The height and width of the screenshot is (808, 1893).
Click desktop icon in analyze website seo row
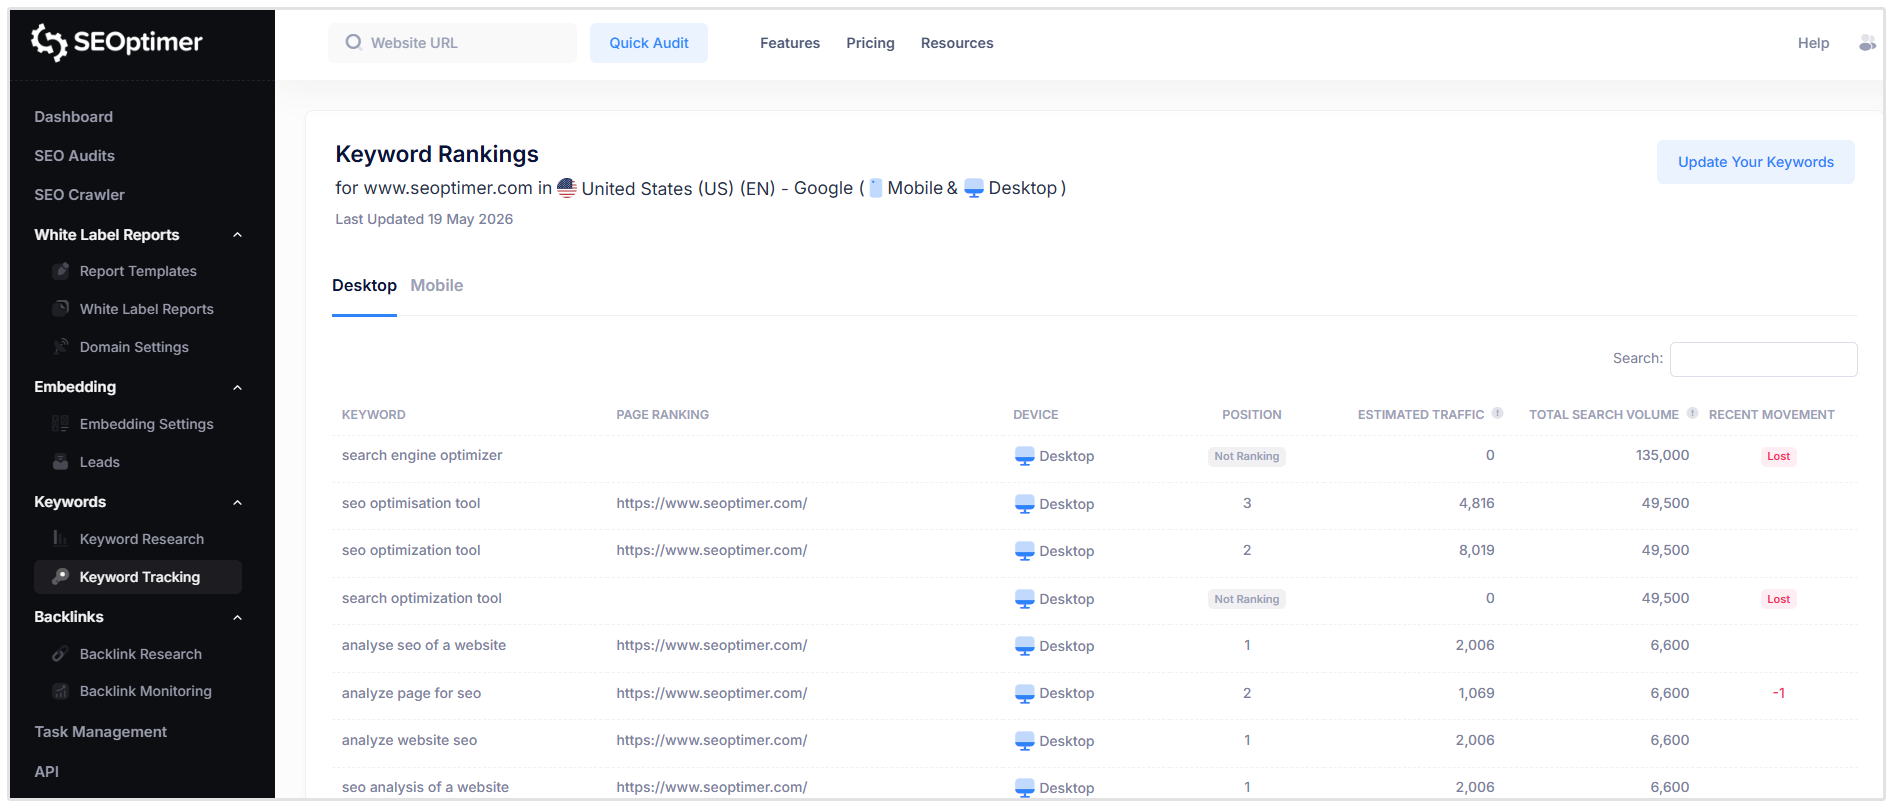coord(1024,741)
